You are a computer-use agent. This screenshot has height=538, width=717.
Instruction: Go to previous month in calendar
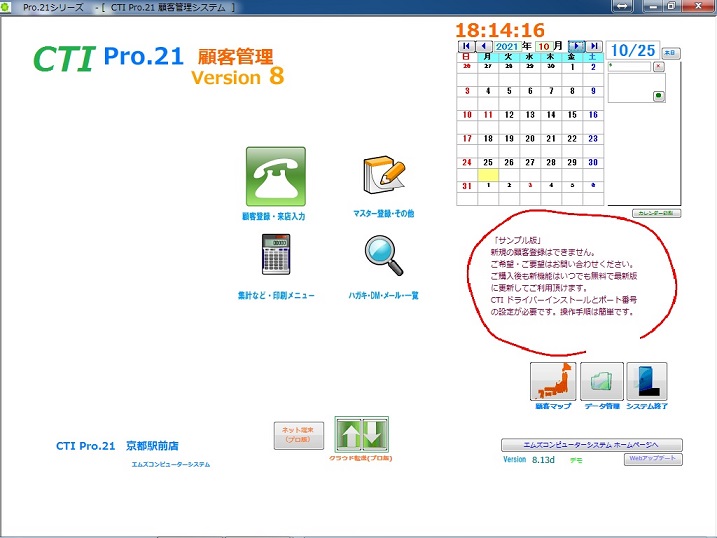(484, 46)
